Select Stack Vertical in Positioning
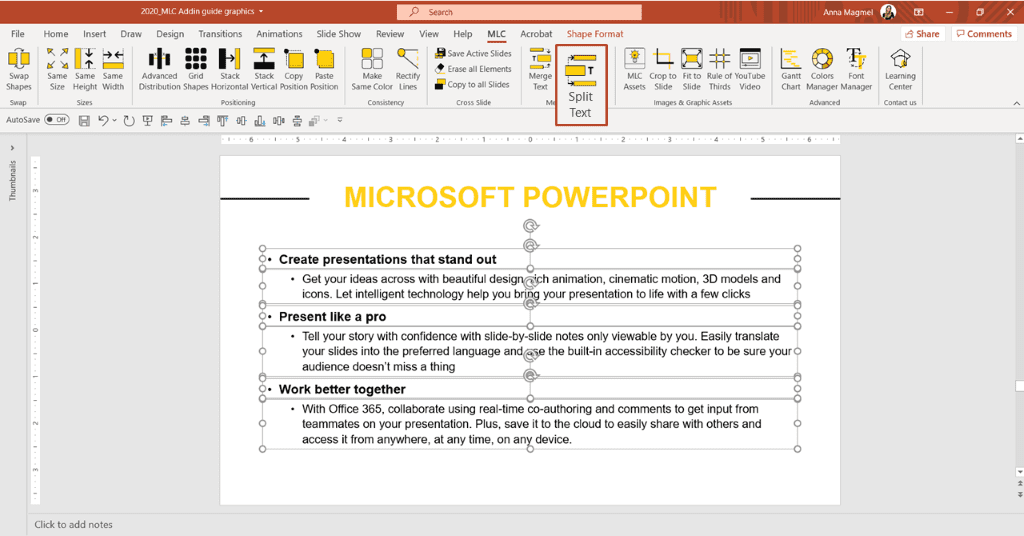The width and height of the screenshot is (1024, 536). point(264,69)
